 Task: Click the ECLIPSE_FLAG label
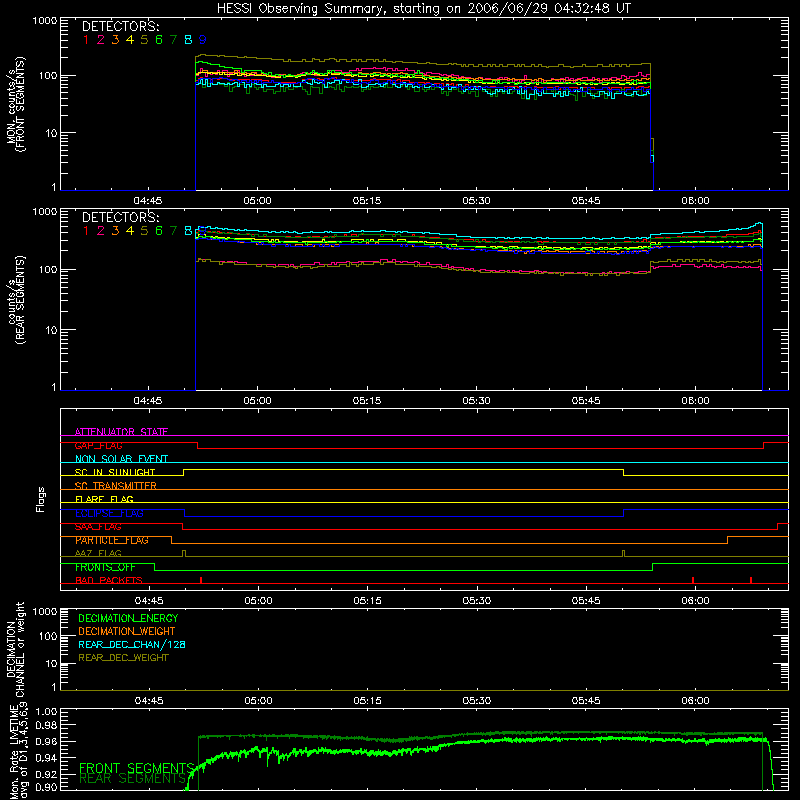[x=109, y=513]
